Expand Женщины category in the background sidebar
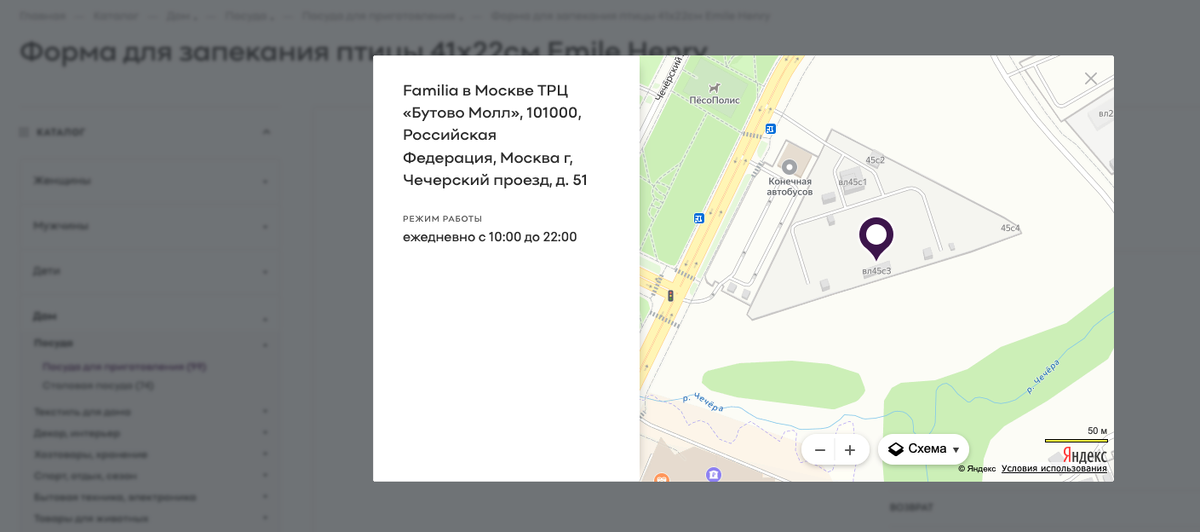 [266, 181]
